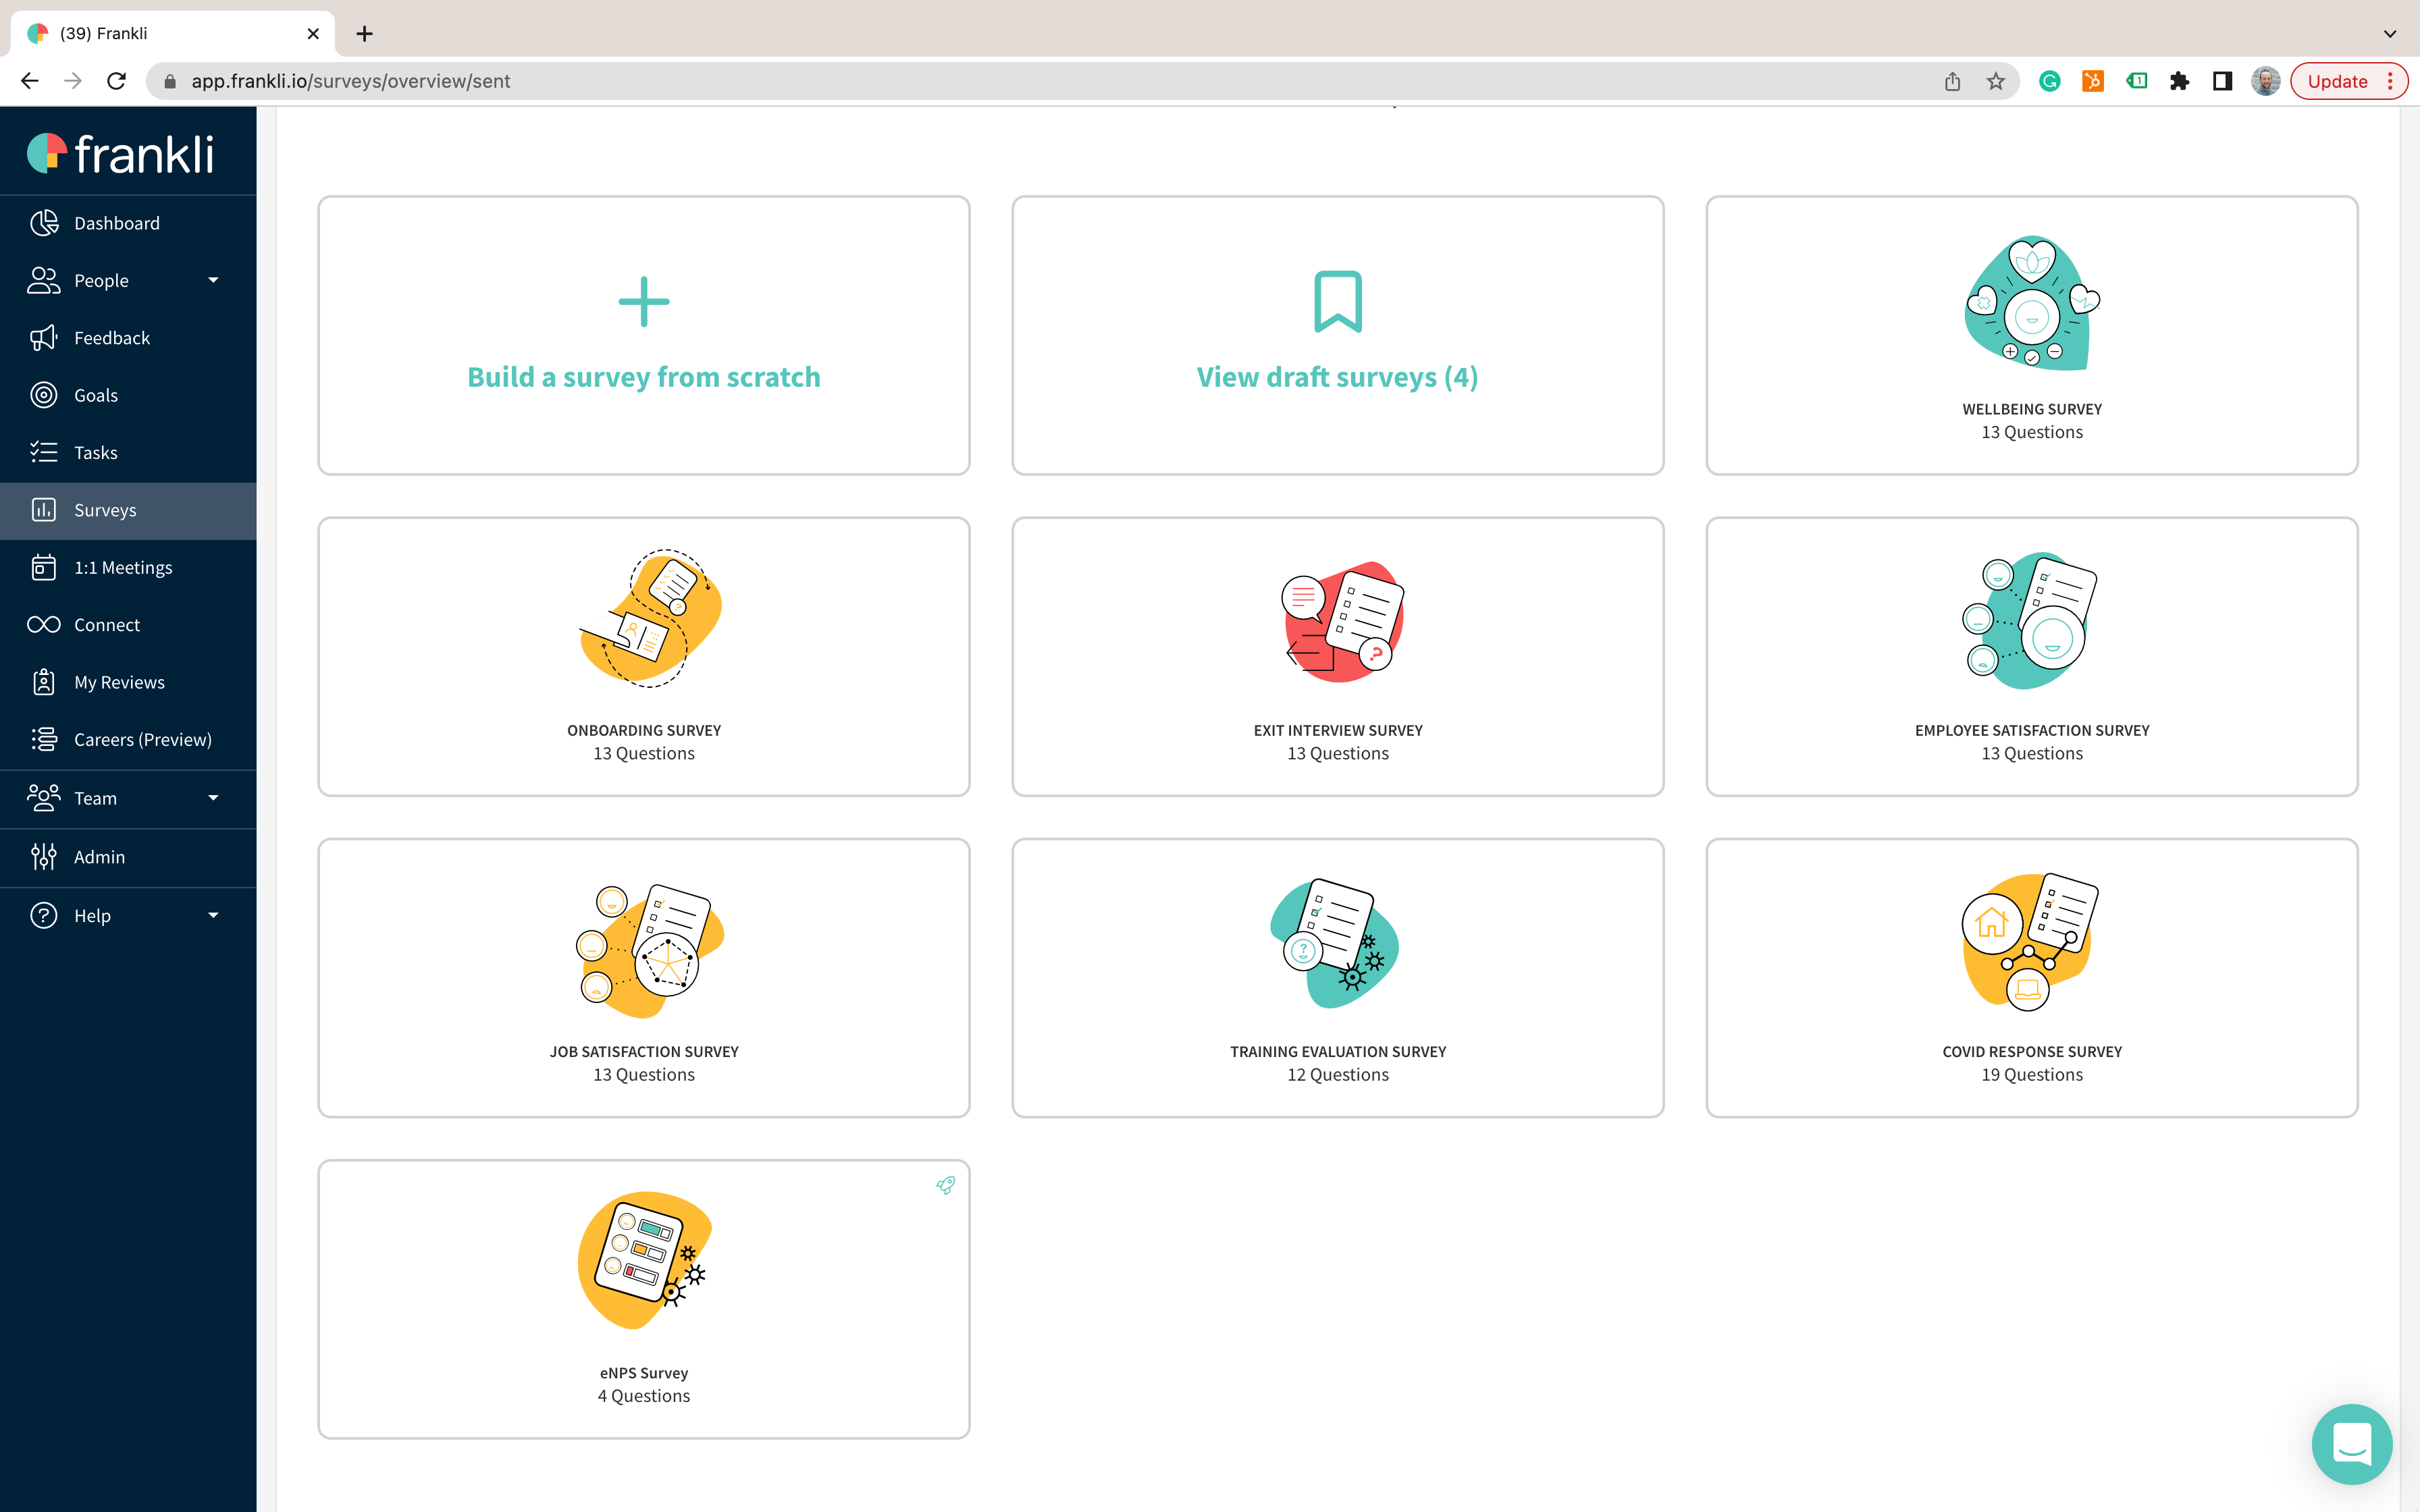Open a new browser tab

tap(365, 34)
